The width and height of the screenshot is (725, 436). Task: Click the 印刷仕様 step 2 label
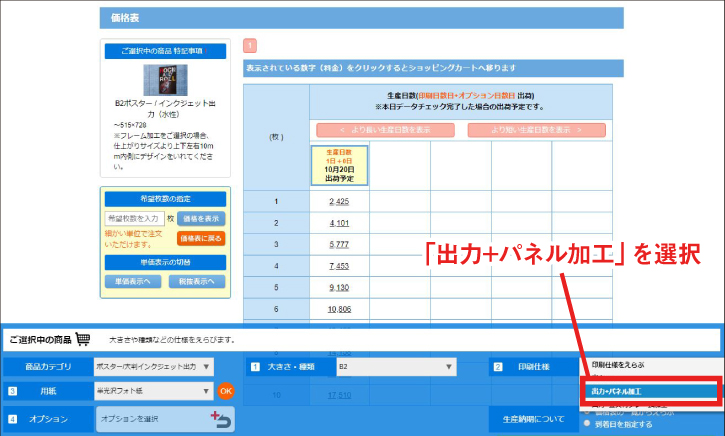(534, 367)
